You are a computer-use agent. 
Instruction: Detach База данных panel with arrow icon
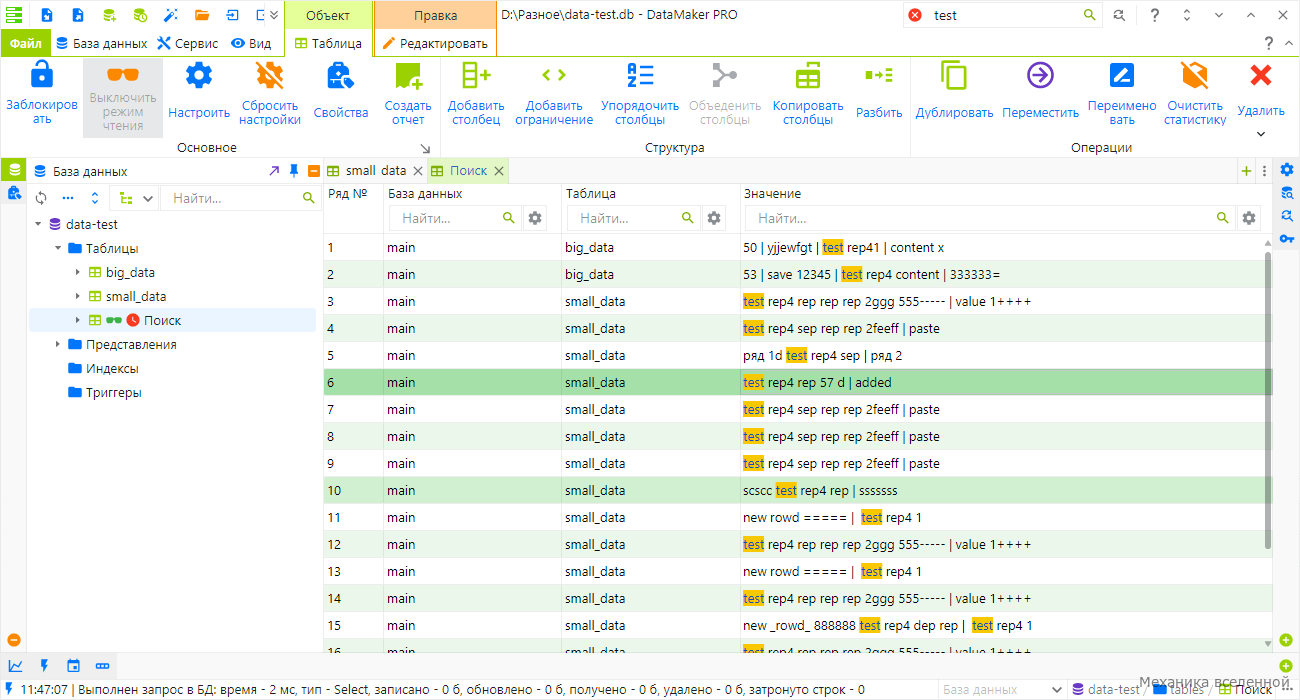(274, 171)
